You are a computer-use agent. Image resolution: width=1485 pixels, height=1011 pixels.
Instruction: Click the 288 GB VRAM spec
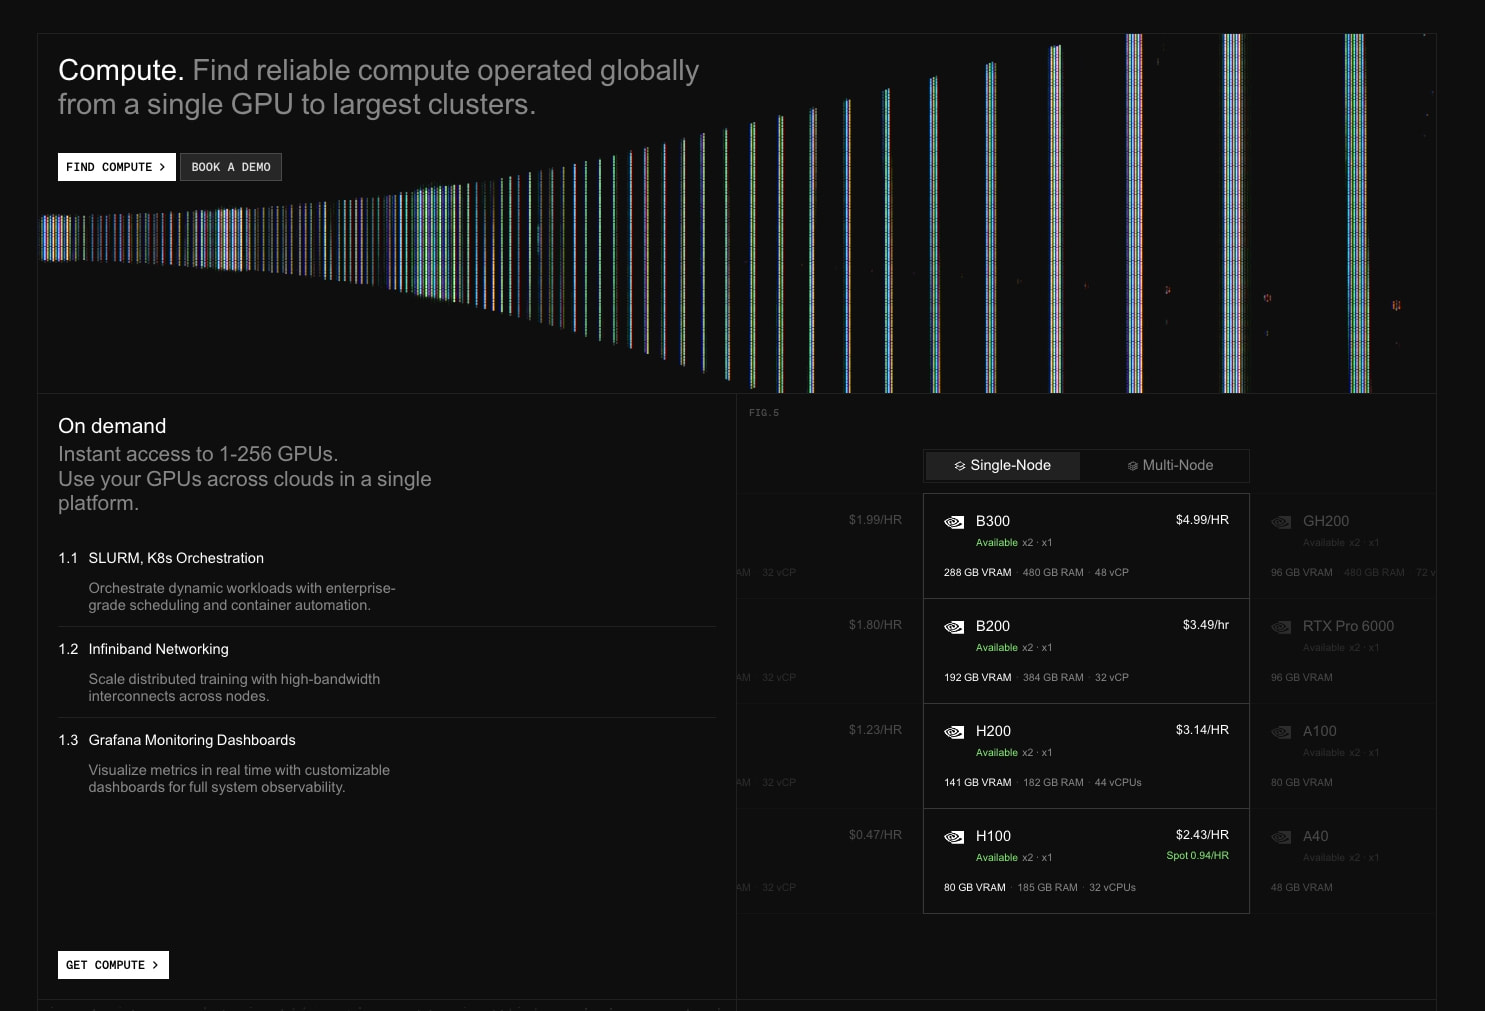pyautogui.click(x=977, y=573)
